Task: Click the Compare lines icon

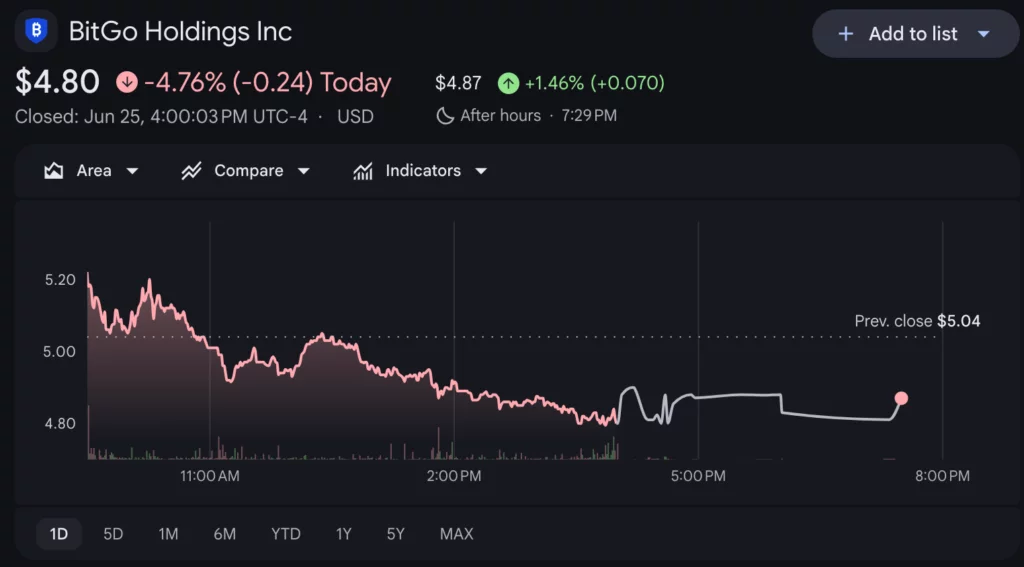Action: click(191, 171)
